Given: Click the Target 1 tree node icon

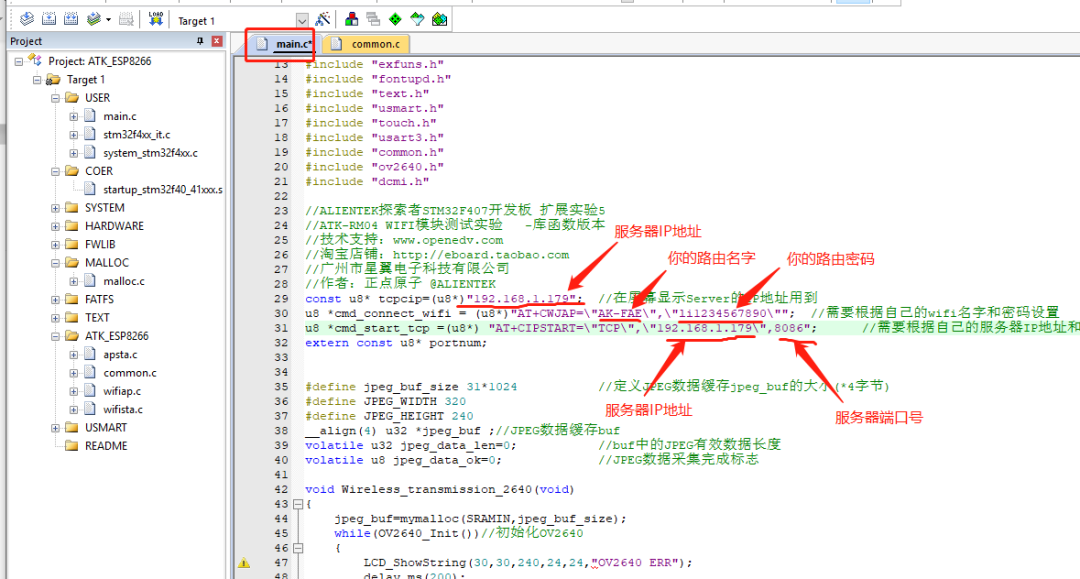Looking at the screenshot, I should (x=53, y=80).
